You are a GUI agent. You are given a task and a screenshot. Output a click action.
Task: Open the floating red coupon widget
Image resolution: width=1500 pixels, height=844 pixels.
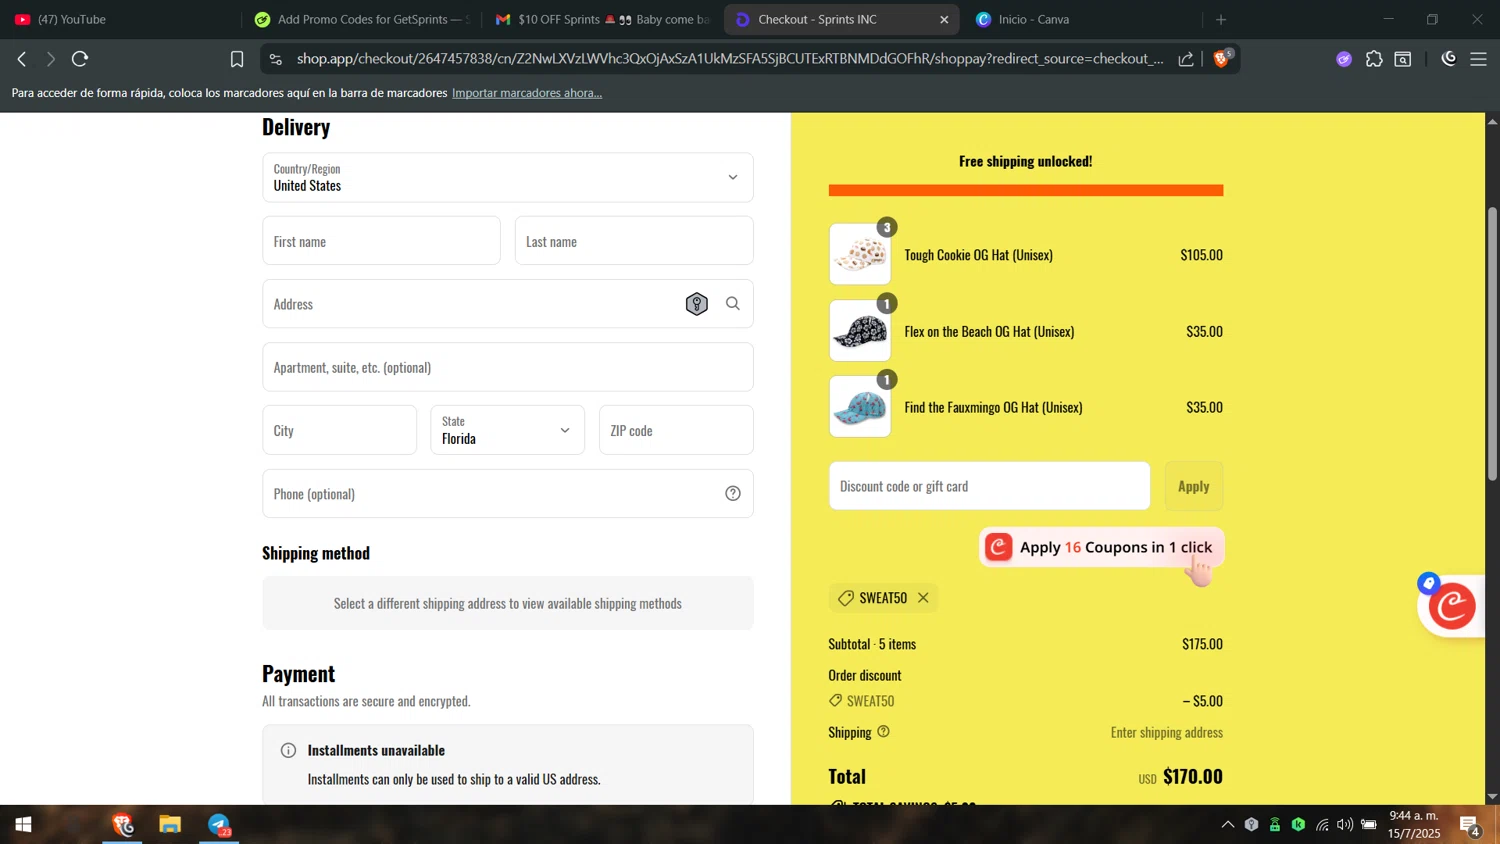pyautogui.click(x=1452, y=605)
